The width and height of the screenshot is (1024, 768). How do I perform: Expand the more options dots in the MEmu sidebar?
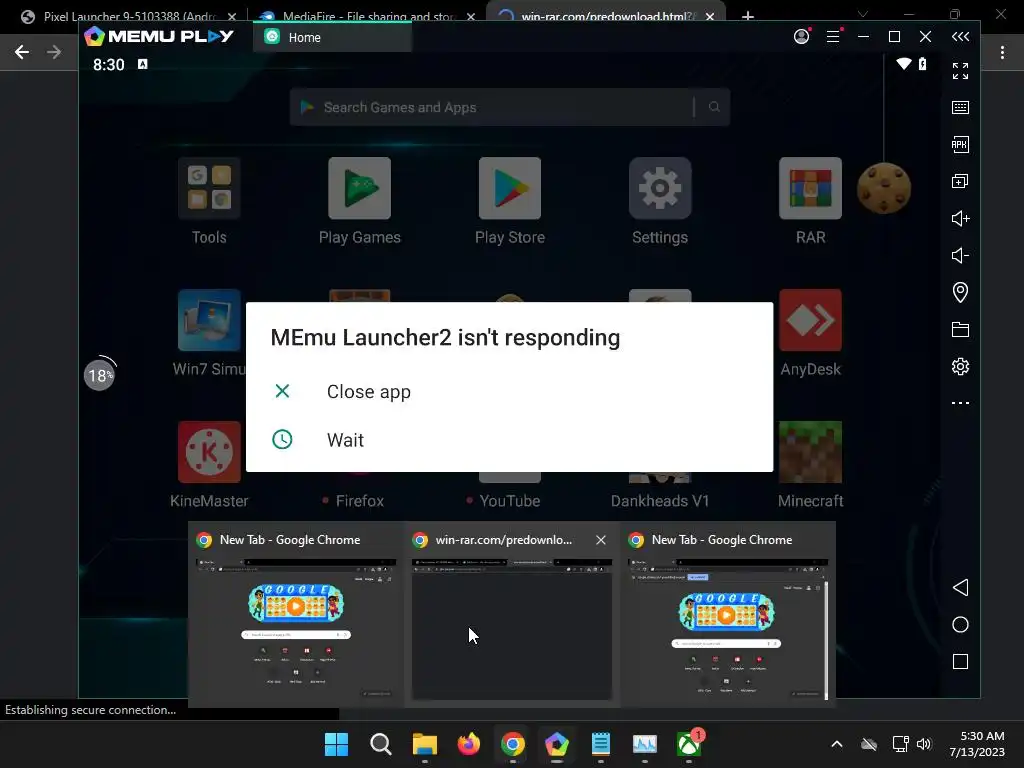[960, 403]
